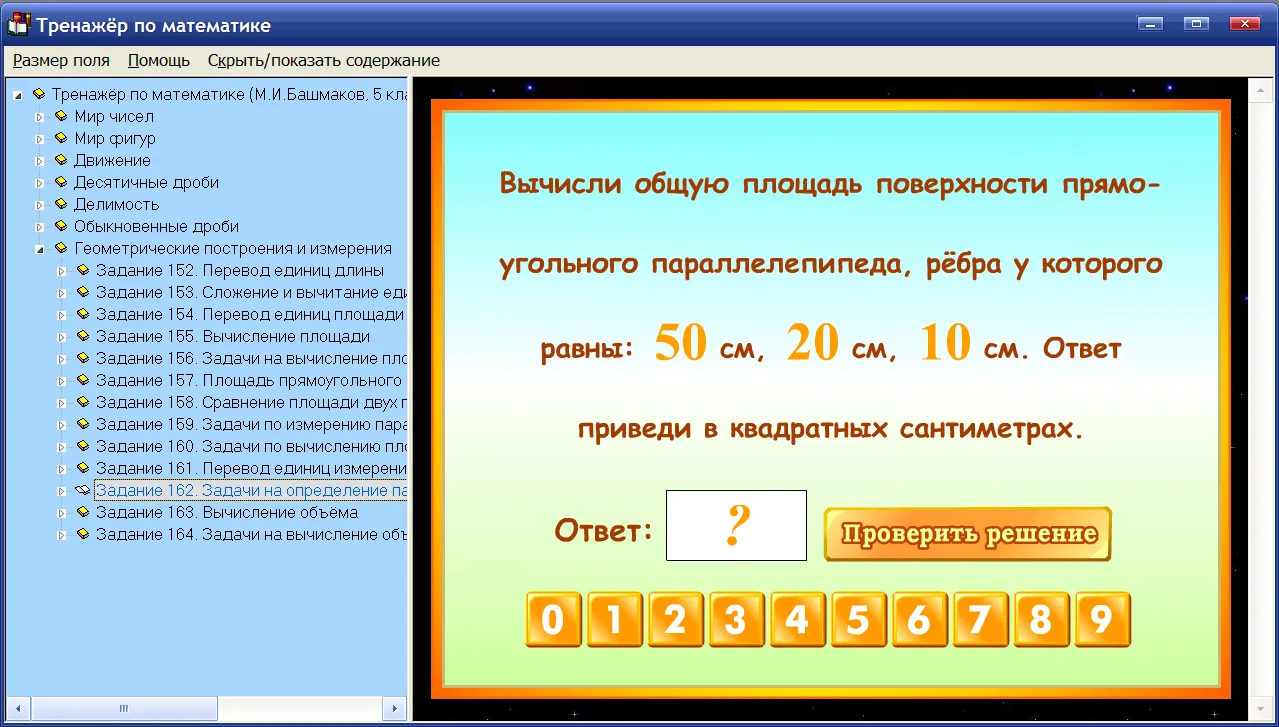Image resolution: width=1279 pixels, height=727 pixels.
Task: Select Задание 153. Сложение и вычитание
Action: [251, 293]
